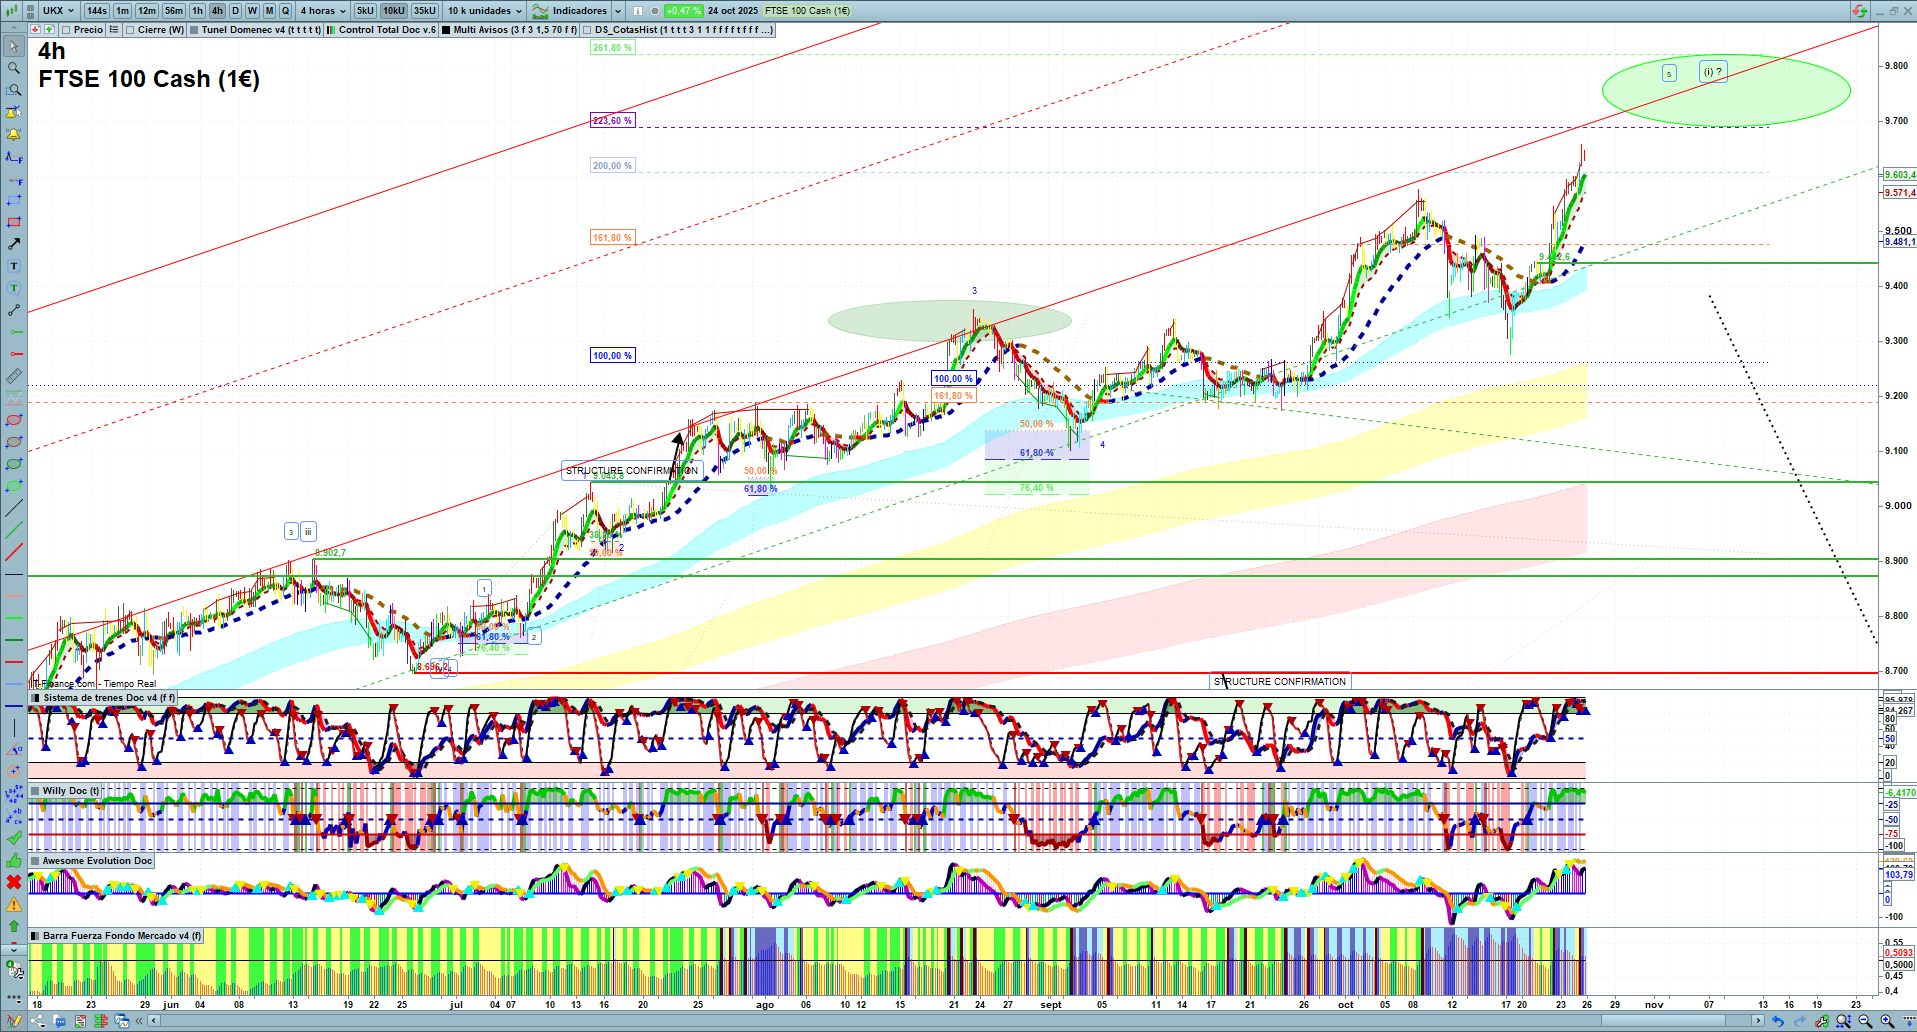The height and width of the screenshot is (1032, 1917).
Task: Click the green thumbs-up icon
Action: coord(14,860)
